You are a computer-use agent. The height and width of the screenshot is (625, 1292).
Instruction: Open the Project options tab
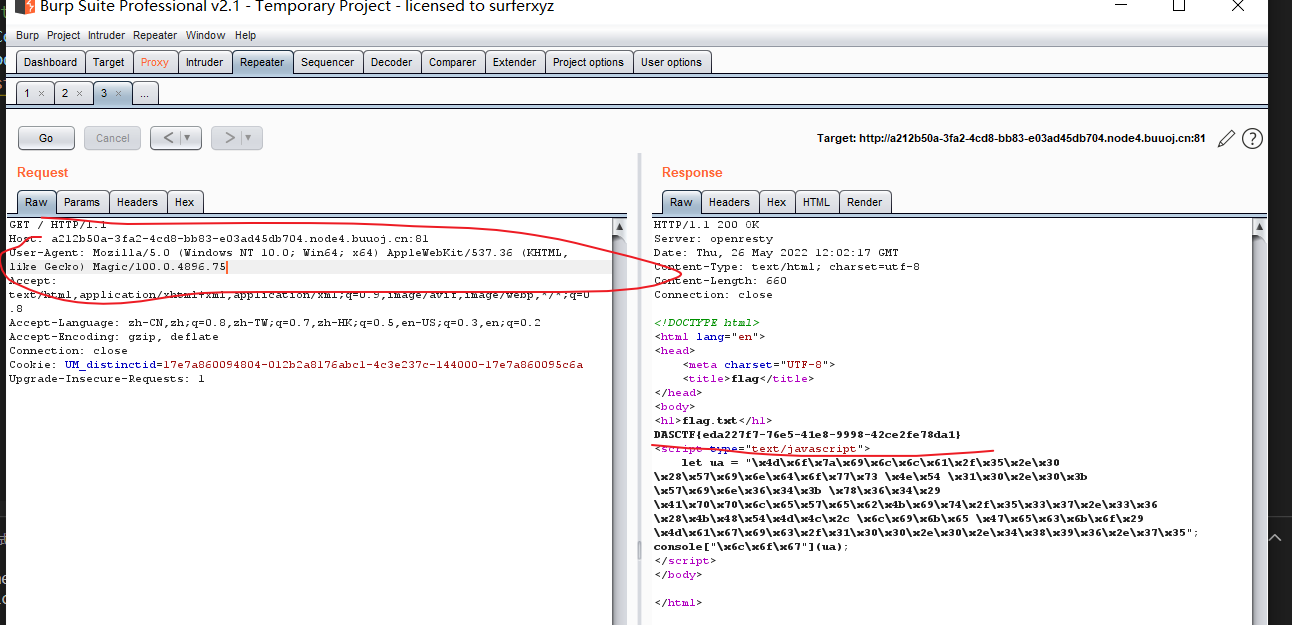tap(588, 62)
